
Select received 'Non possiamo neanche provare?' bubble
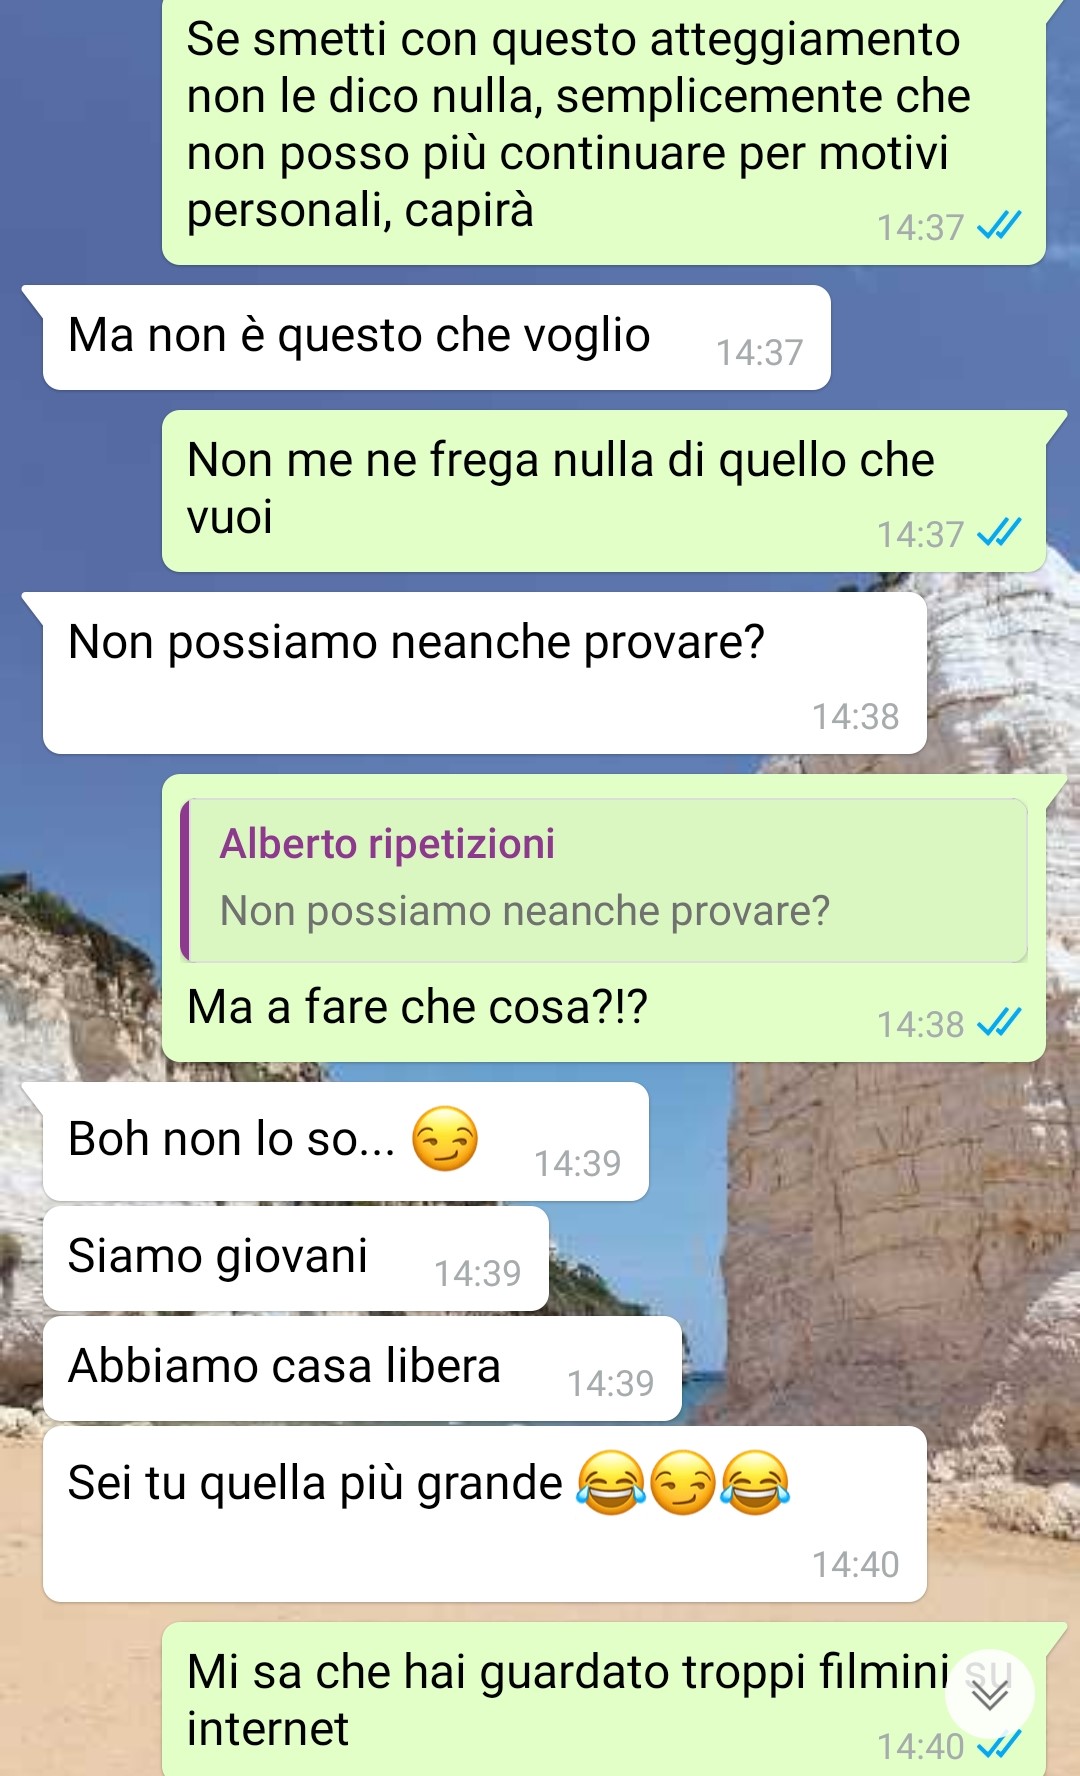pyautogui.click(x=484, y=673)
